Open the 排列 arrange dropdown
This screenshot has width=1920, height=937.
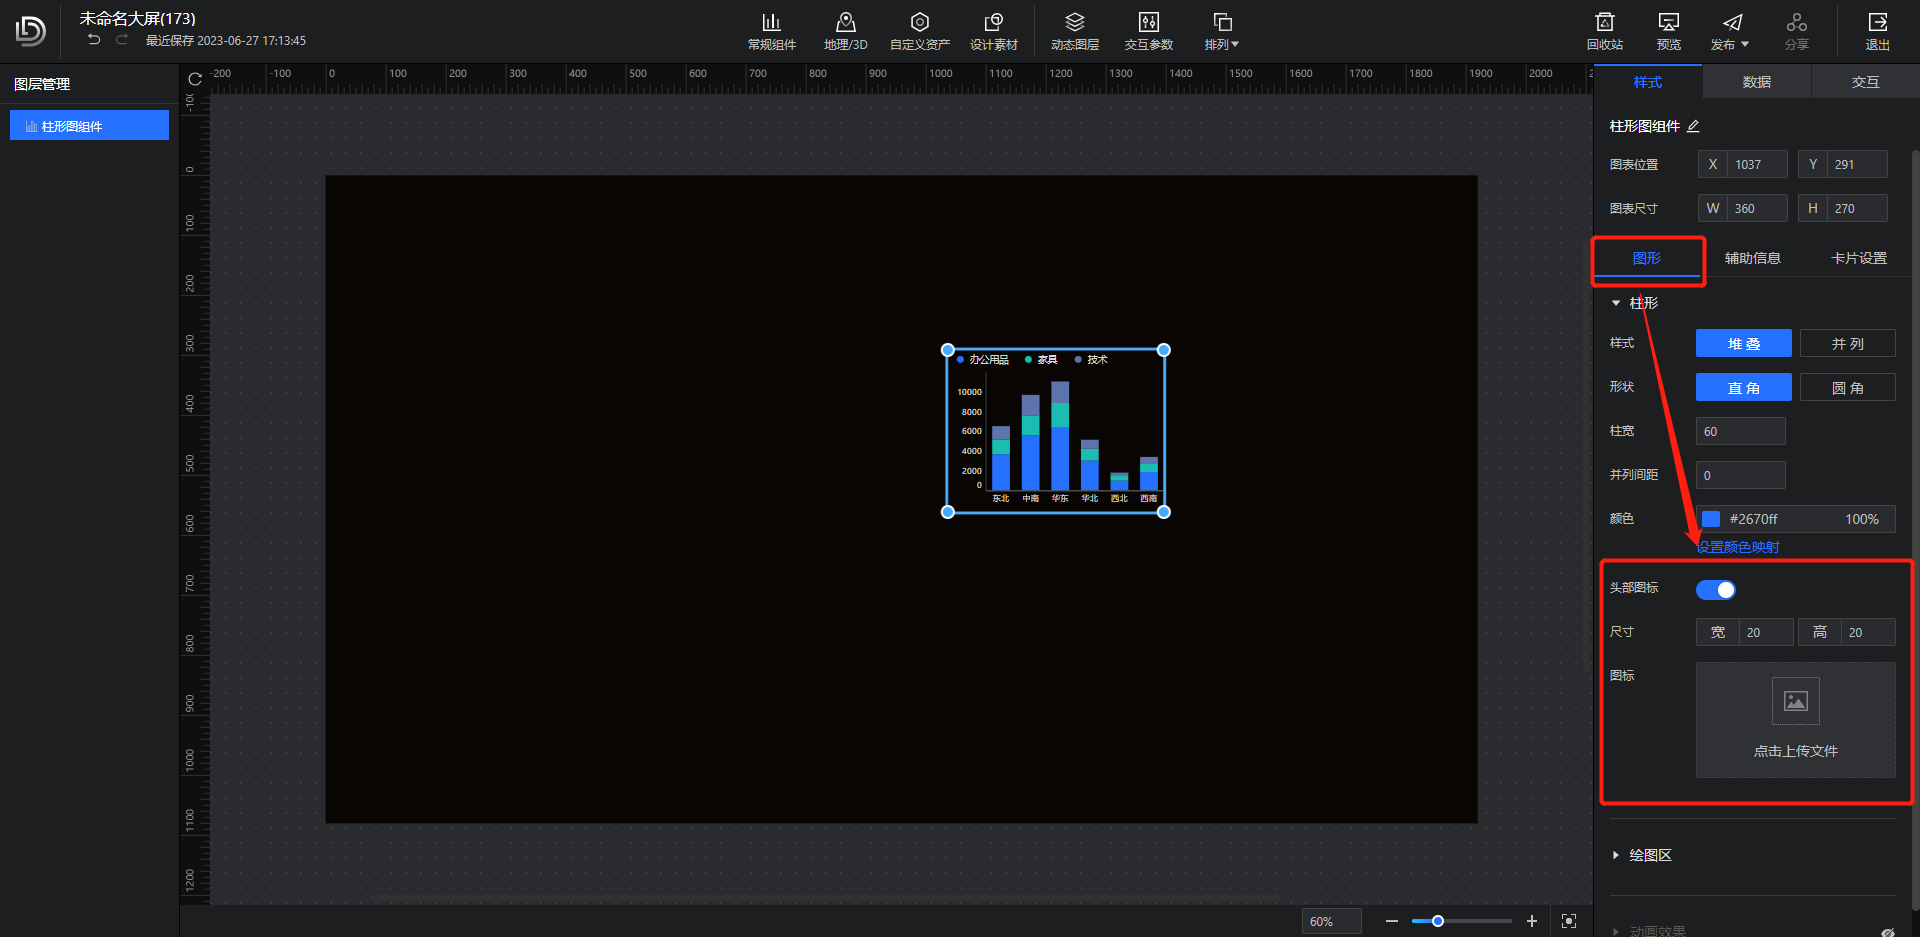point(1222,31)
